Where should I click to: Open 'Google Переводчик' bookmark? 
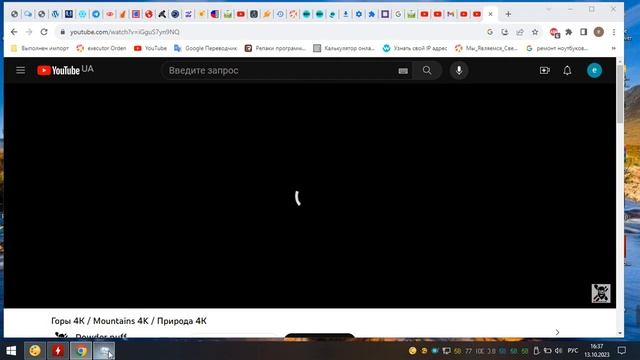[205, 48]
